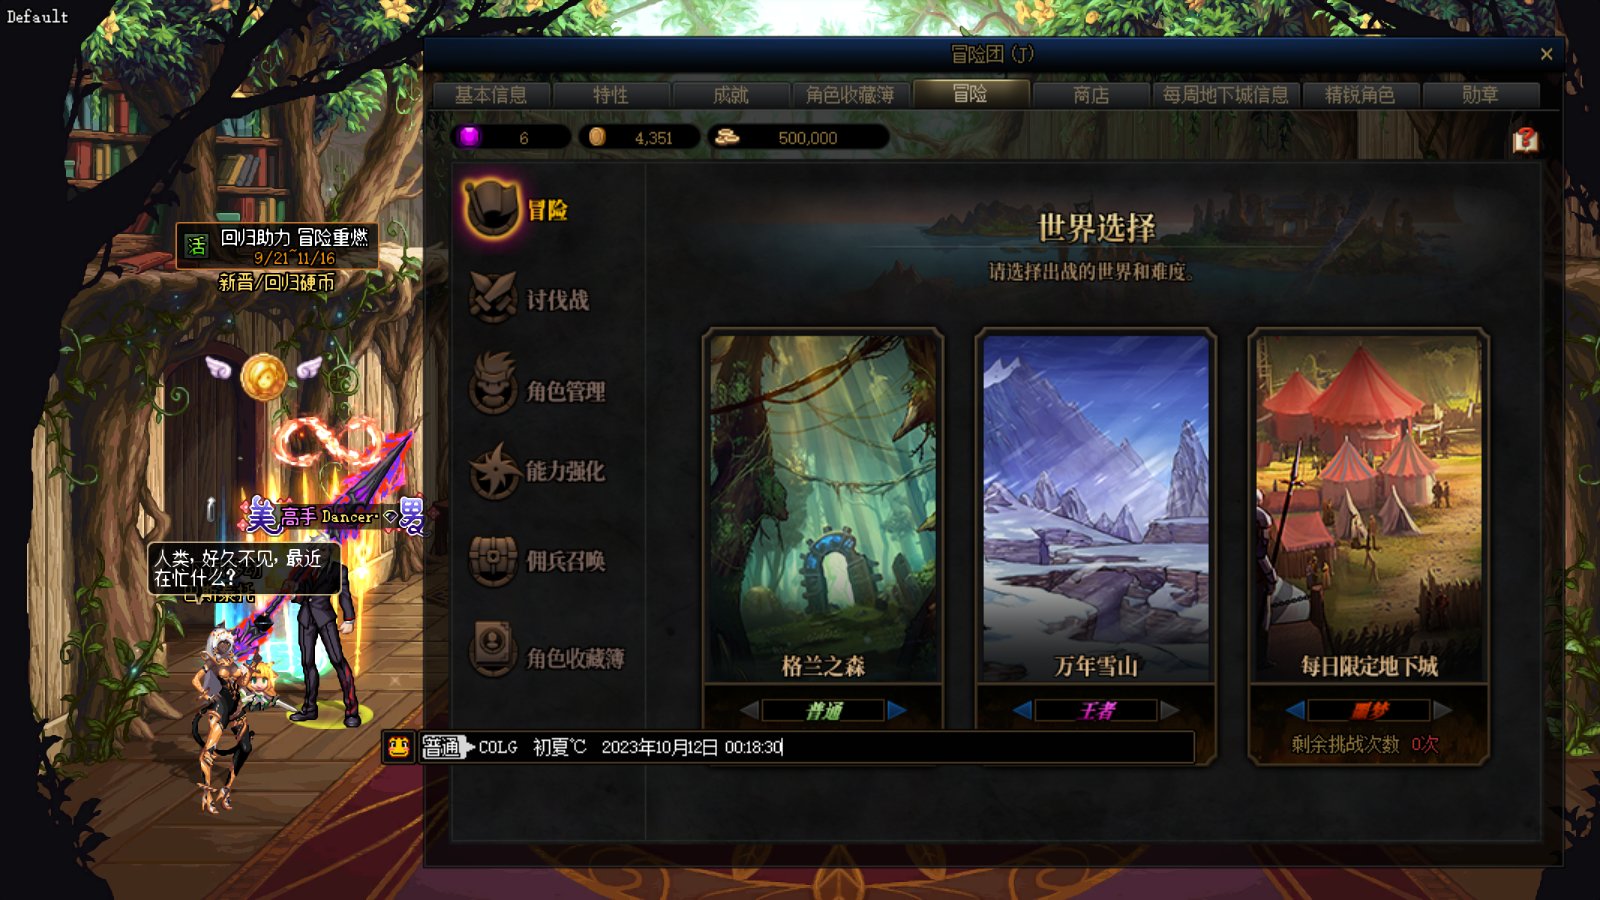This screenshot has width=1600, height=900.
Task: Open 佣兵召唤 mercenary summon icon
Action: click(493, 560)
